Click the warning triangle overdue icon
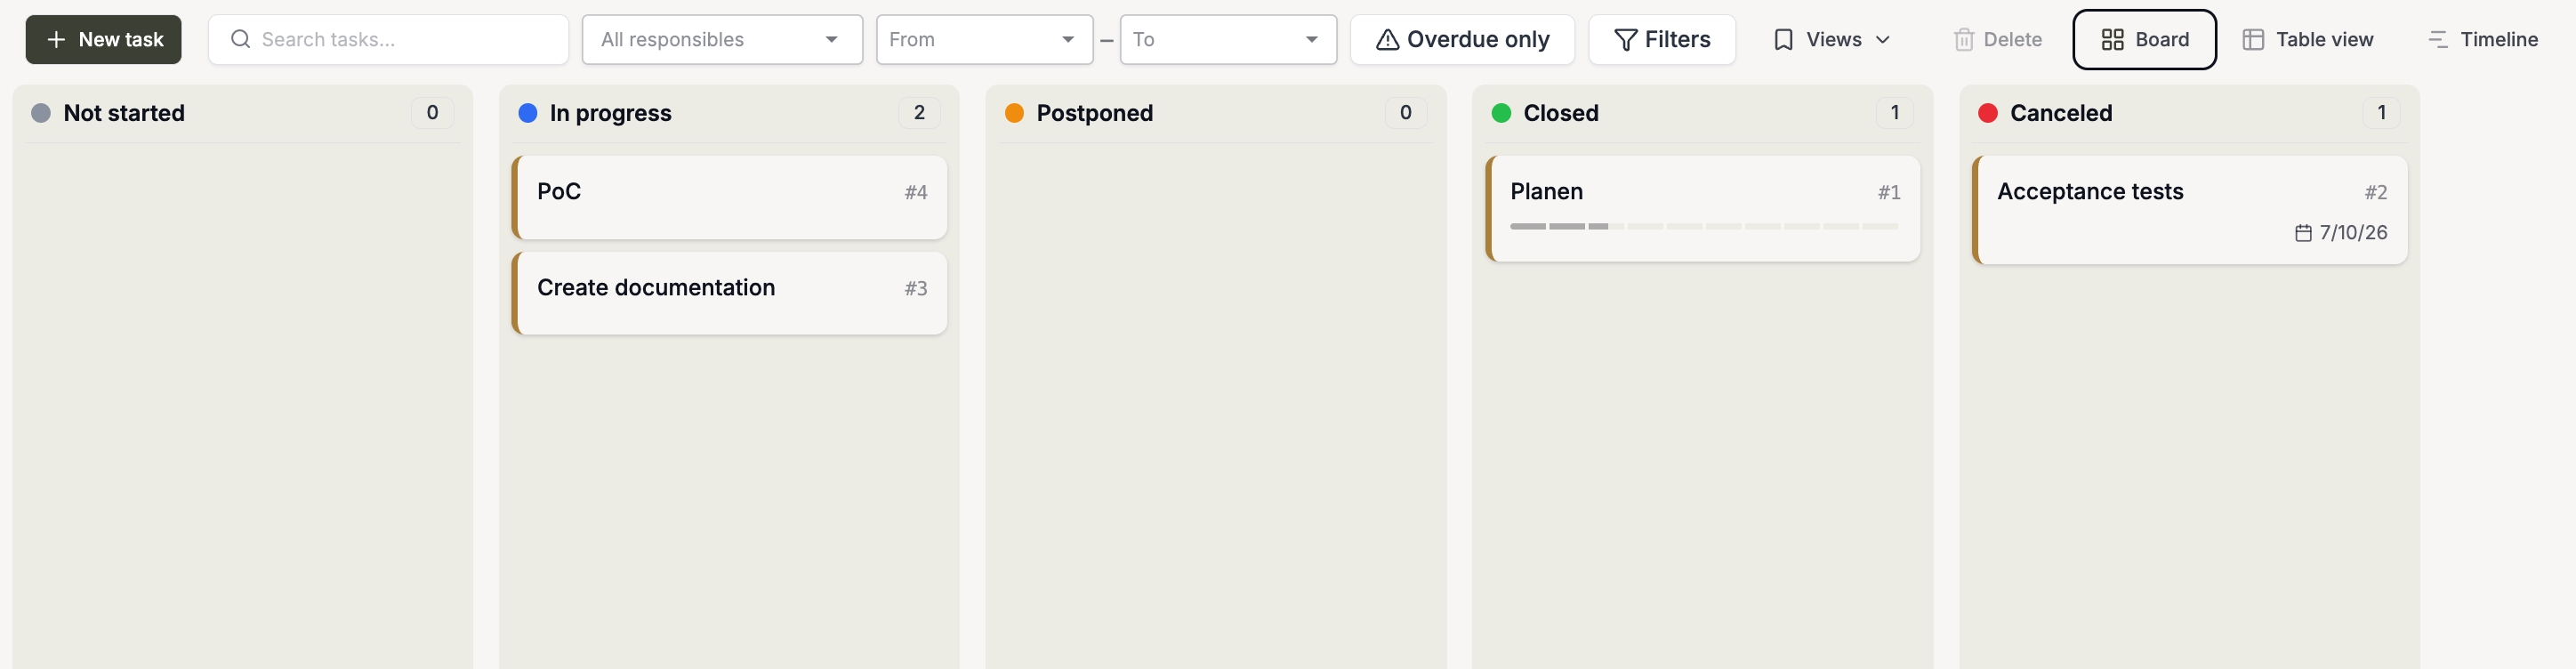Image resolution: width=2576 pixels, height=669 pixels. tap(1387, 40)
